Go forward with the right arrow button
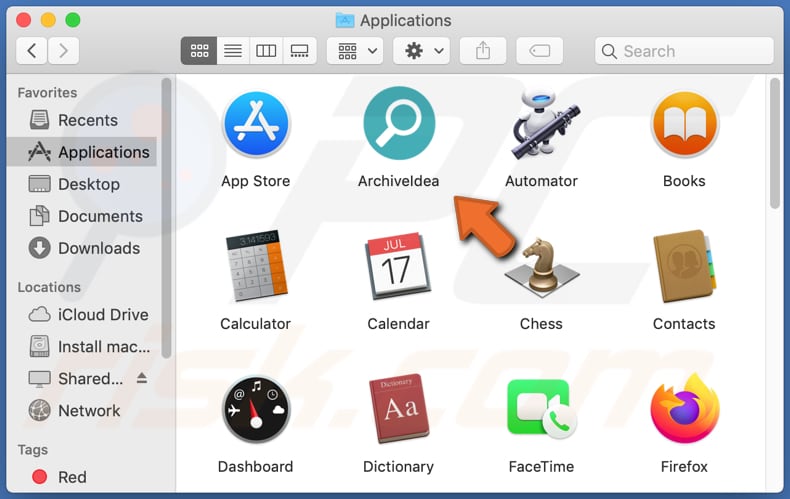Screen dimensions: 790x499 [63, 51]
